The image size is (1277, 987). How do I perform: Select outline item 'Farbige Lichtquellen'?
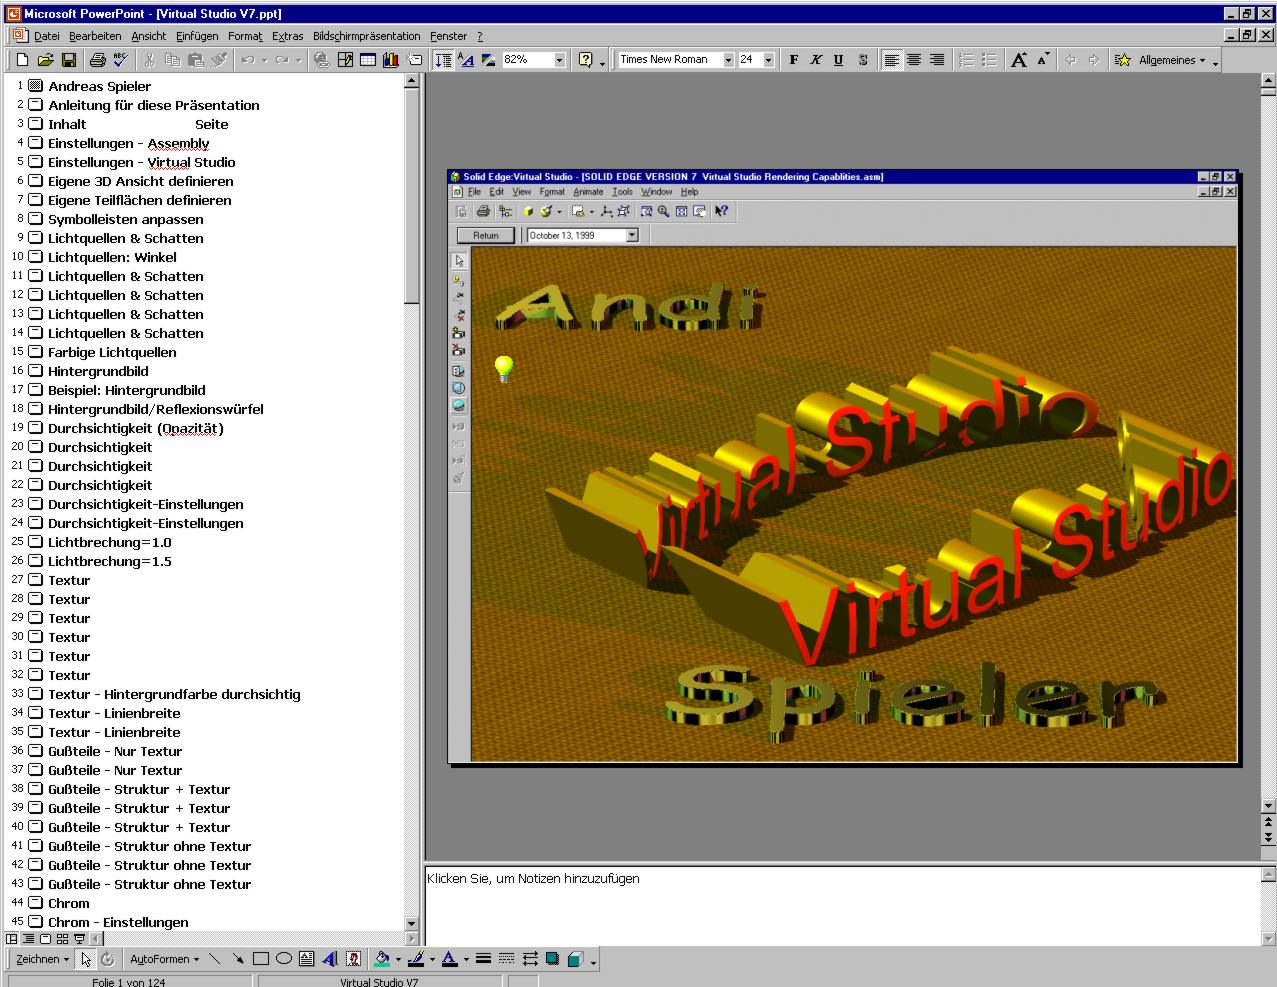[x=112, y=352]
